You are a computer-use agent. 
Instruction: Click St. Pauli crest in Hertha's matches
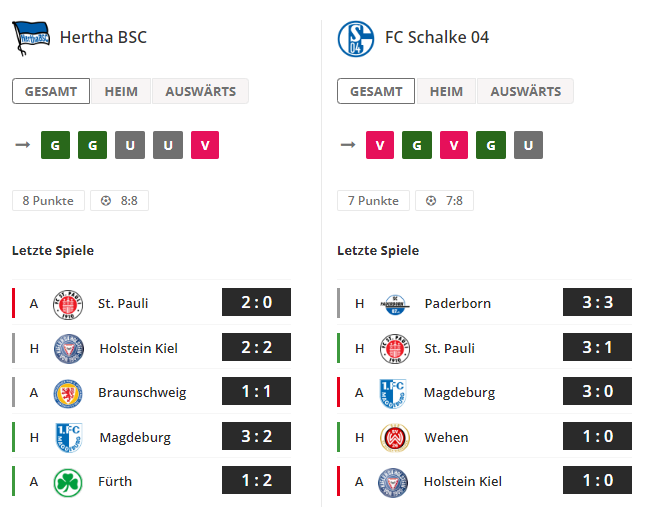click(x=68, y=304)
